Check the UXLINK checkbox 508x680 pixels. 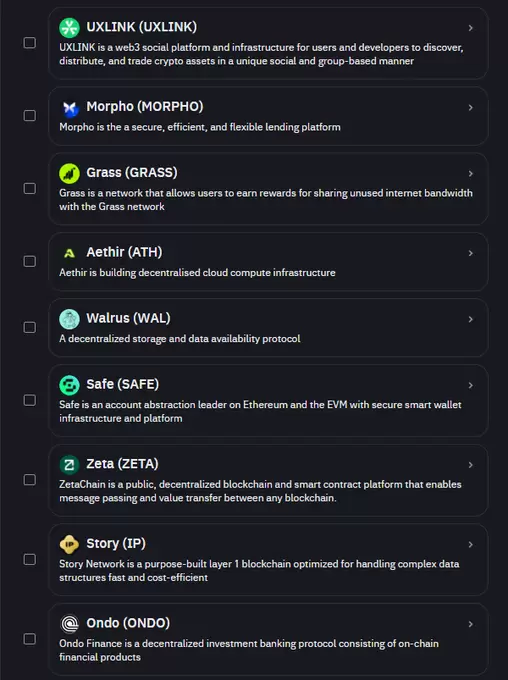[x=29, y=42]
